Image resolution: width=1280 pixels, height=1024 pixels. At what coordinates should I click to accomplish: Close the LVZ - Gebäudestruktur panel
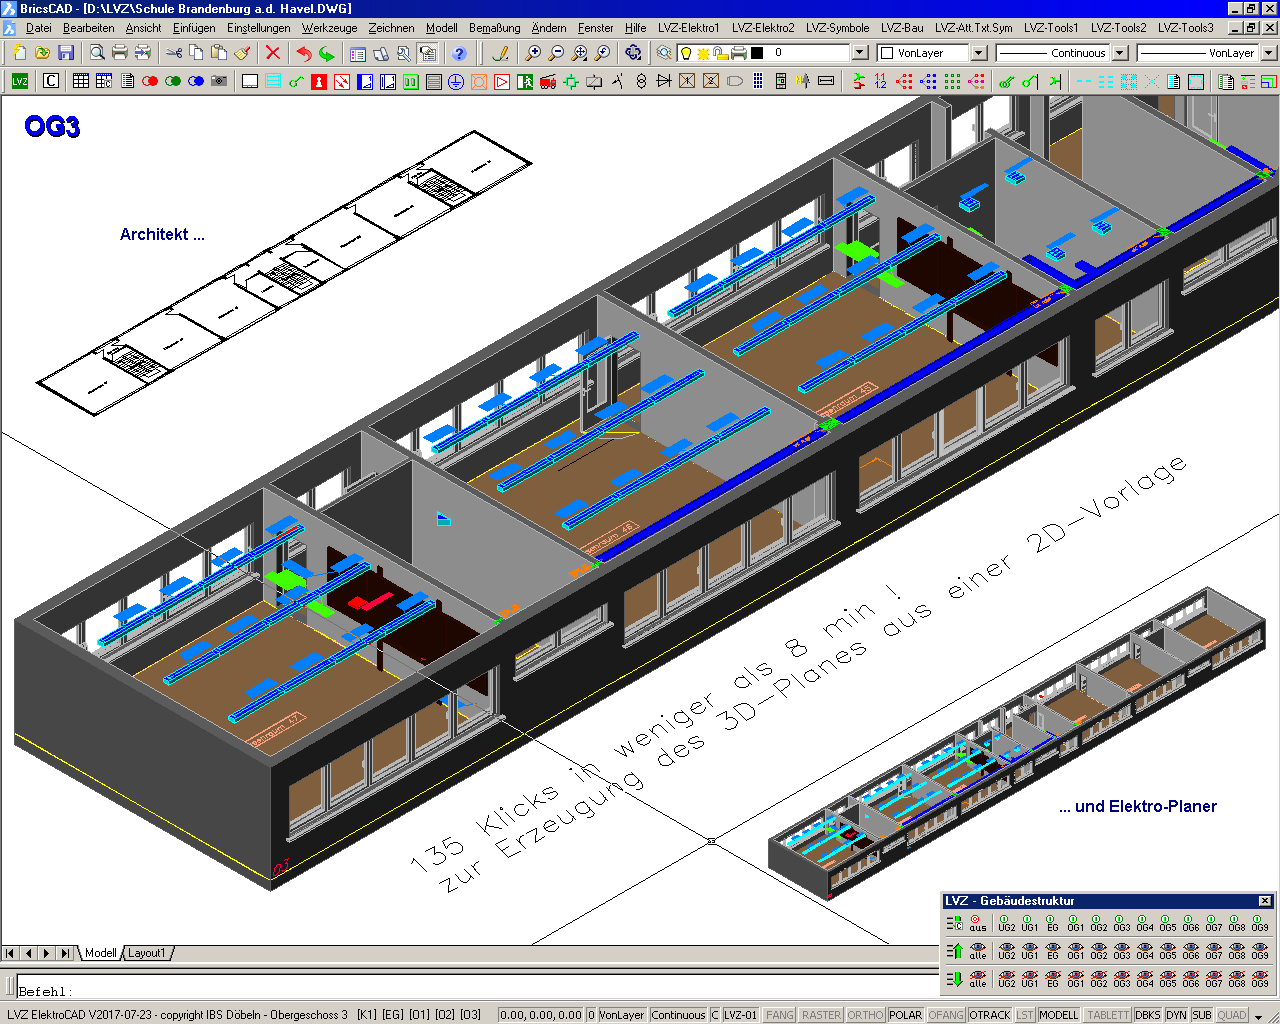point(1265,901)
